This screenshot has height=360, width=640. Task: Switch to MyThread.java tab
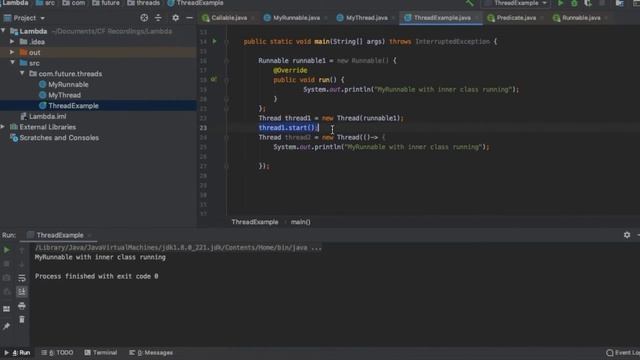click(x=366, y=18)
